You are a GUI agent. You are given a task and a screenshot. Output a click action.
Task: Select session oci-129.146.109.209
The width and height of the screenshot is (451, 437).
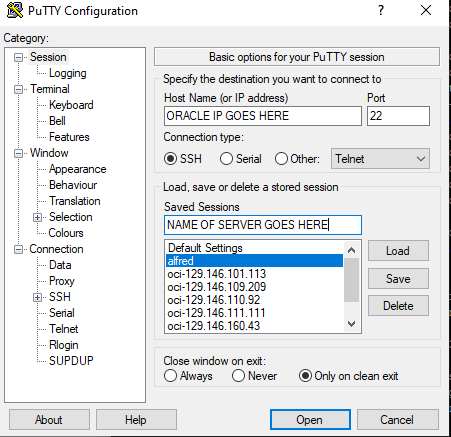pos(254,287)
